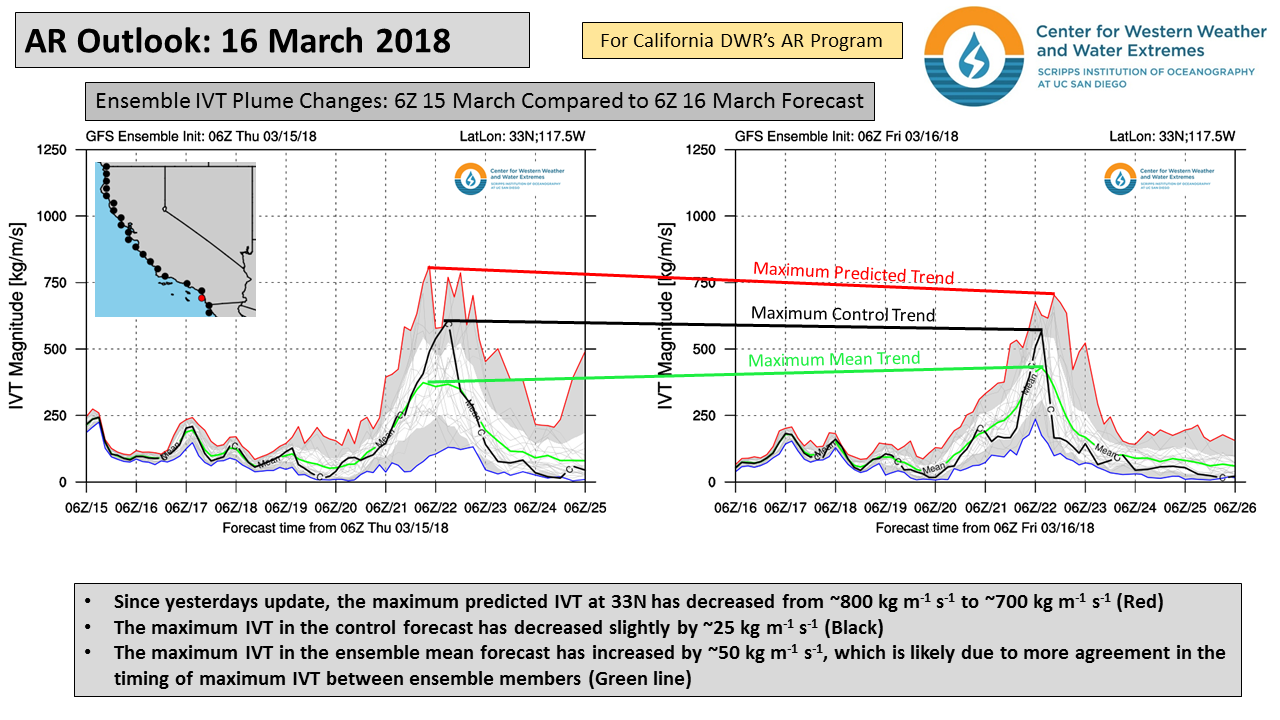Click the left chart 'IVT Magnitude [kg/m/s]' axis label
This screenshot has height=720, width=1280.
16,316
